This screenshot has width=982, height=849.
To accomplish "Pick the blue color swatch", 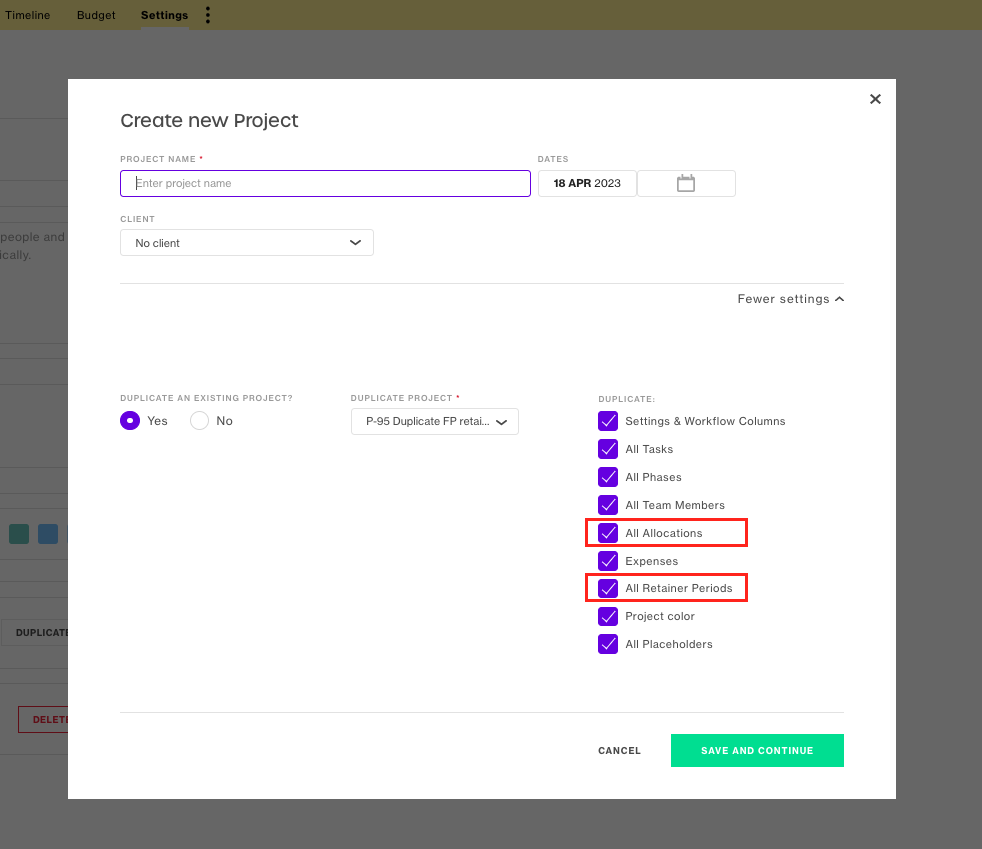I will [x=48, y=534].
